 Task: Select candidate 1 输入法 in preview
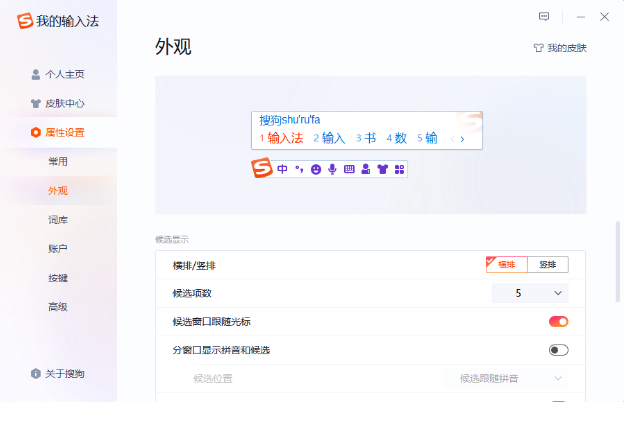tap(282, 138)
